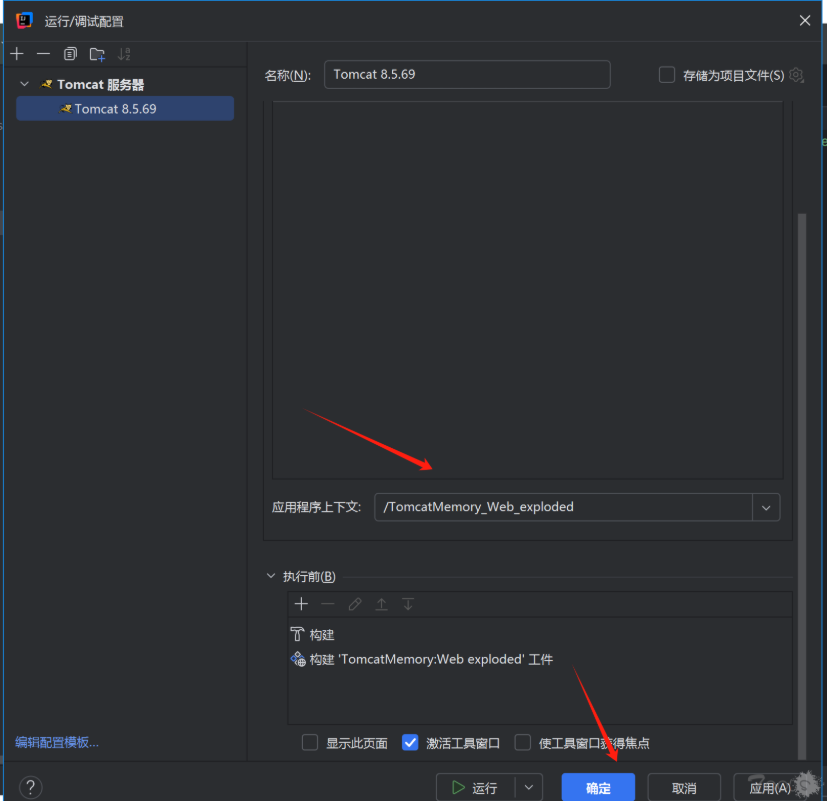This screenshot has height=803, width=827.
Task: Open the gear settings beside 存储为项目文件
Action: [796, 75]
